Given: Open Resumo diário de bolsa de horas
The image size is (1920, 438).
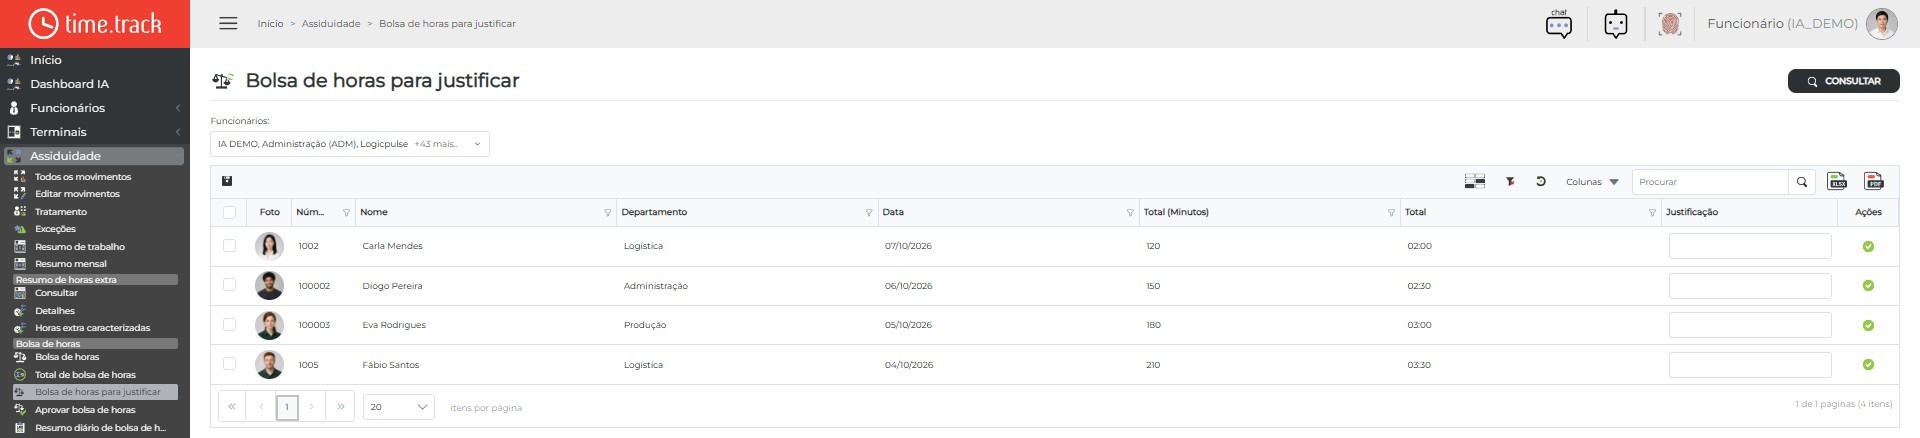Looking at the screenshot, I should click(x=100, y=428).
